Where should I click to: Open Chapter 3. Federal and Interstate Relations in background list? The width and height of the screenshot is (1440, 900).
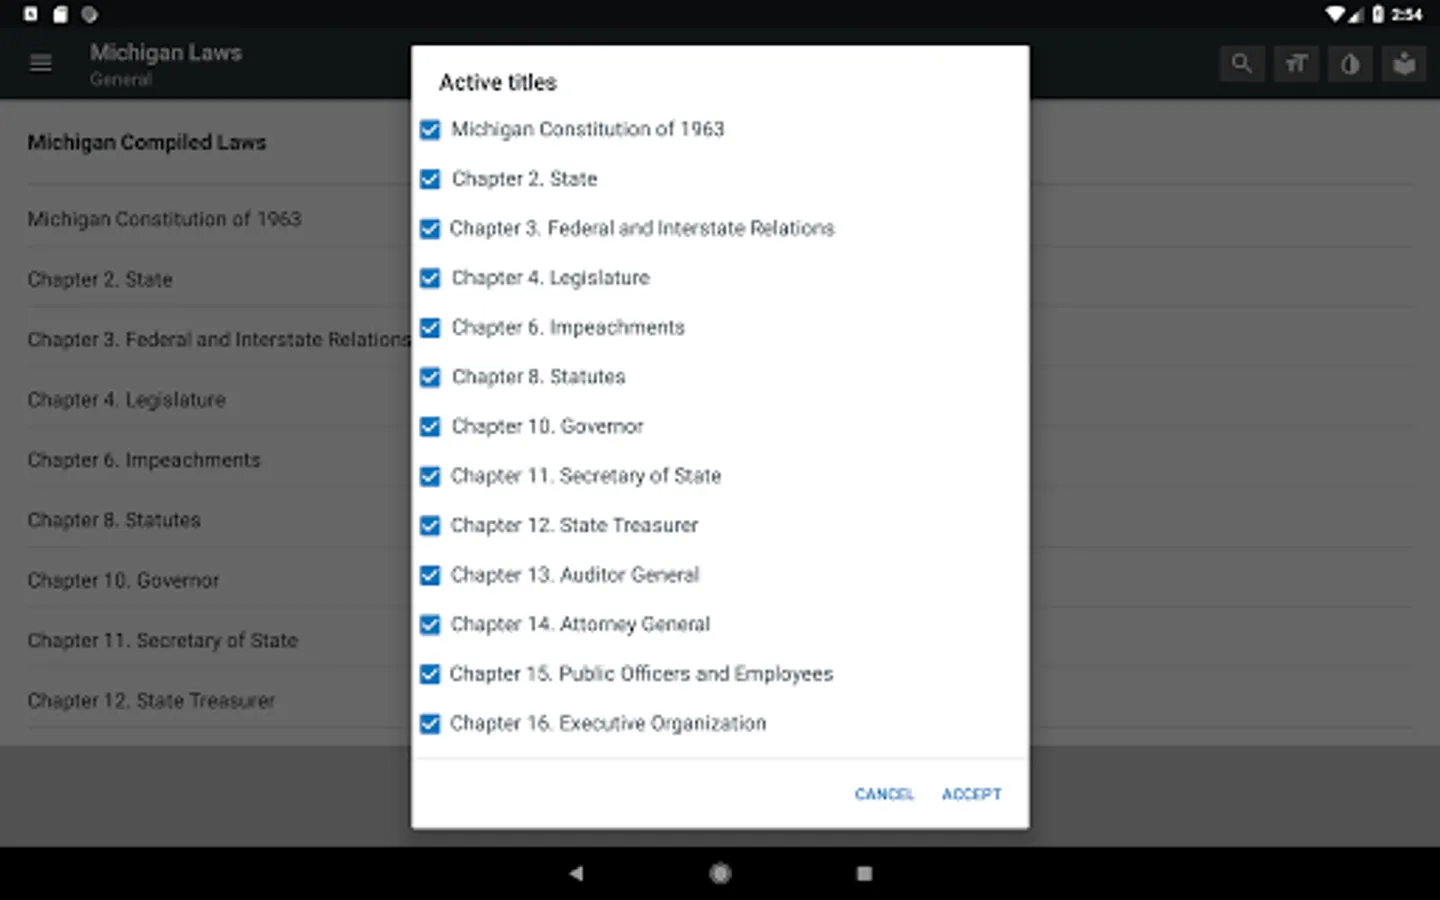pyautogui.click(x=219, y=340)
